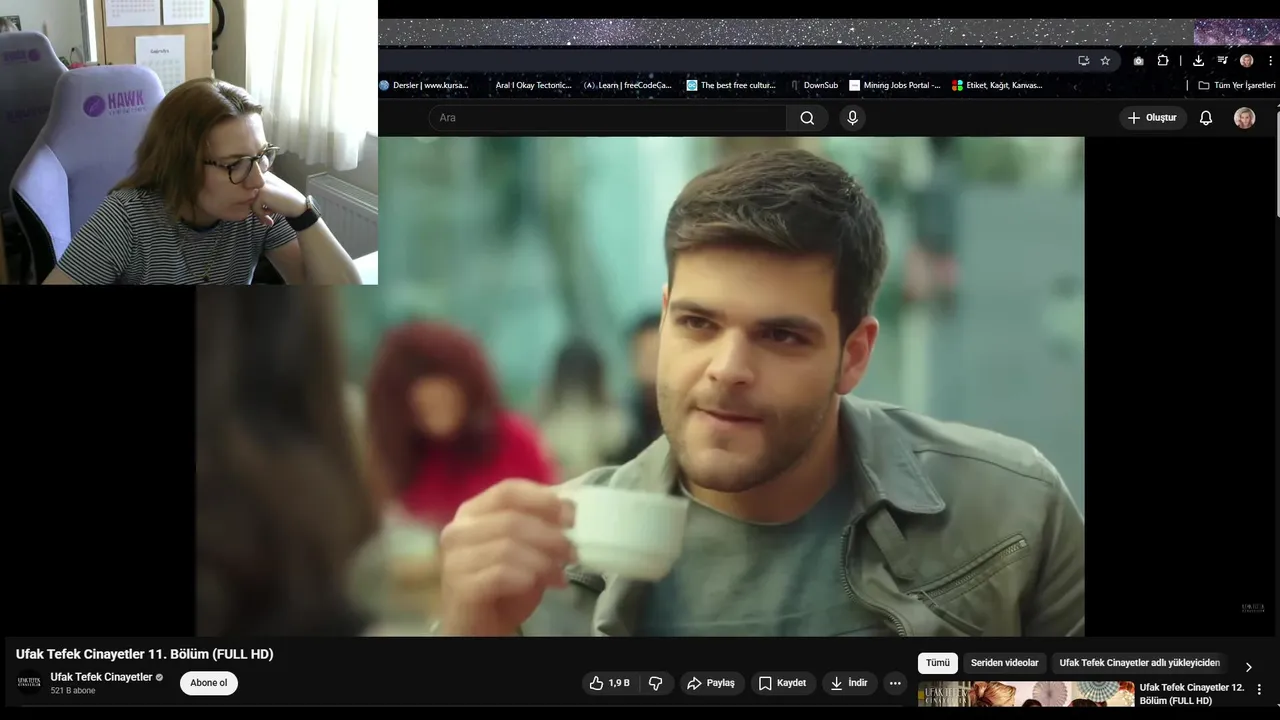Download the video with İndir
Viewport: 1280px width, 720px height.
(849, 683)
